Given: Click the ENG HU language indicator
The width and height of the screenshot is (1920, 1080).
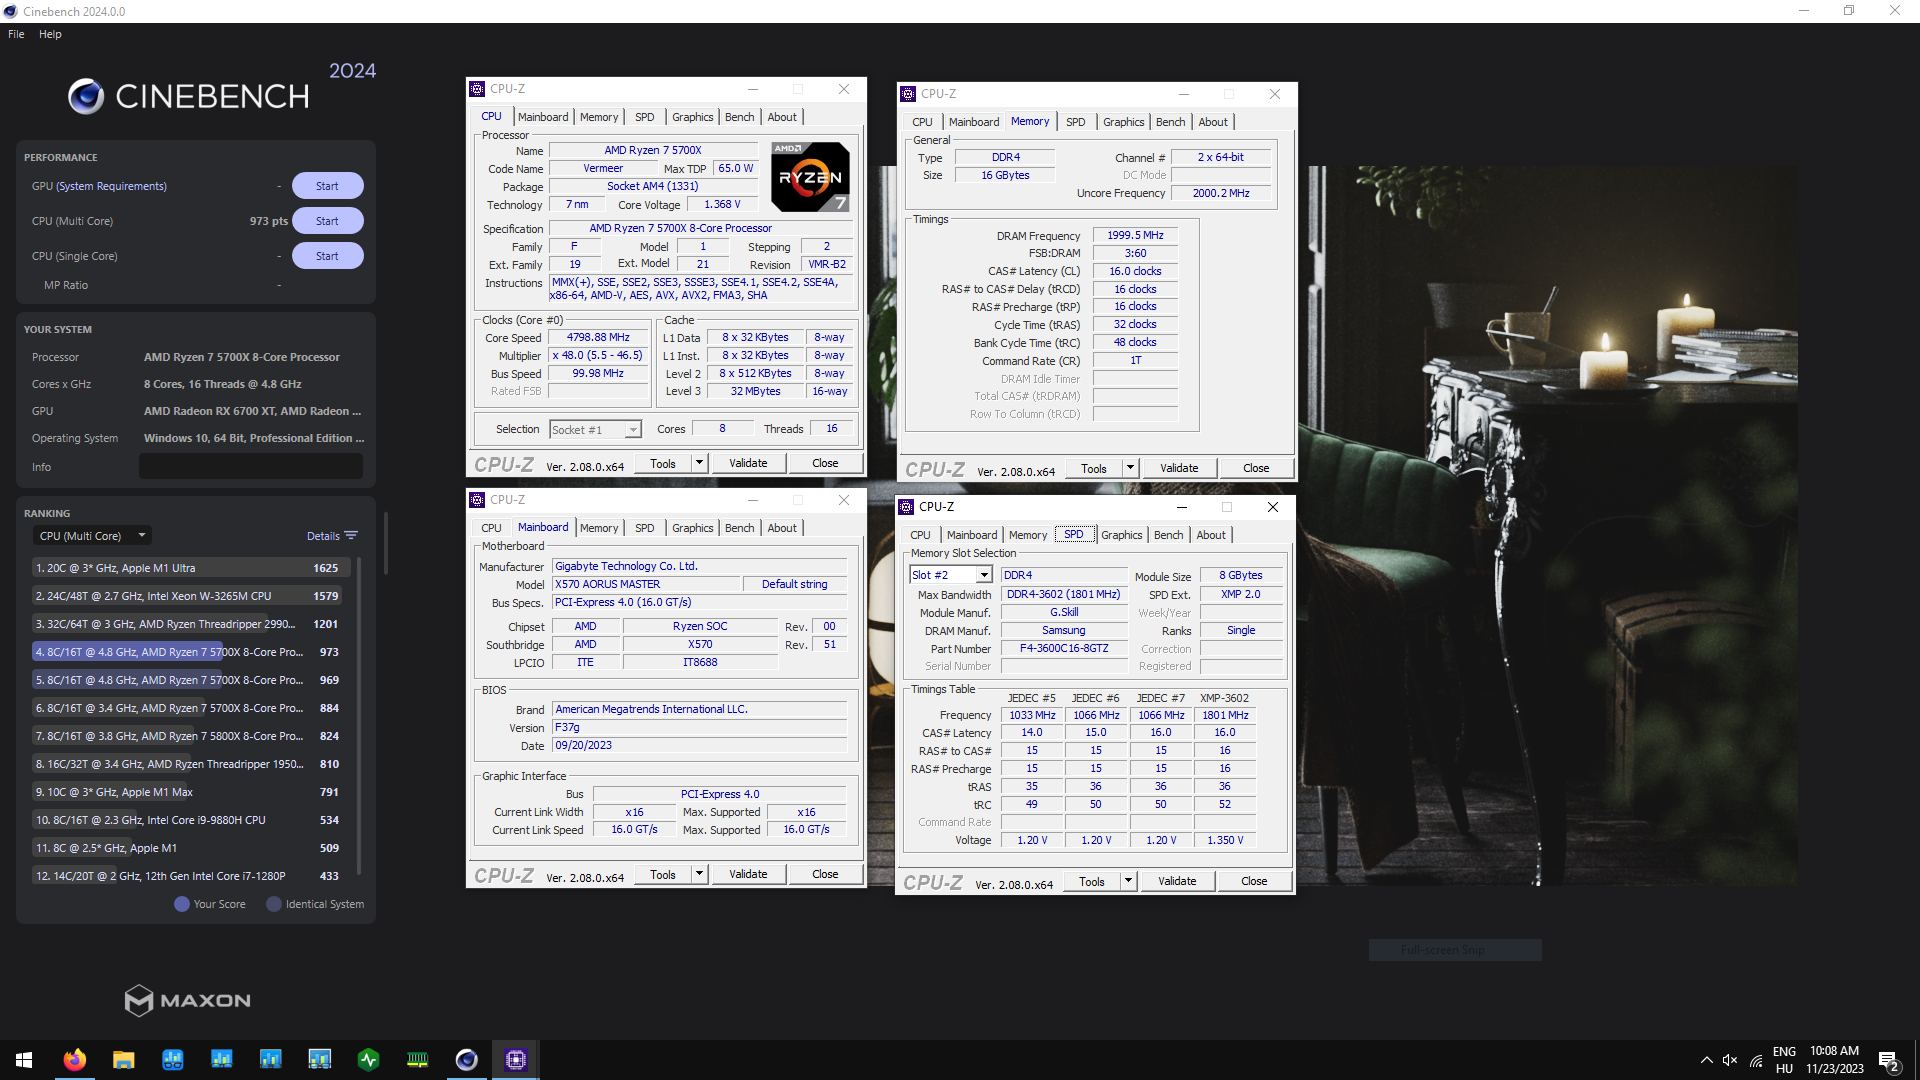Looking at the screenshot, I should pyautogui.click(x=1784, y=1060).
